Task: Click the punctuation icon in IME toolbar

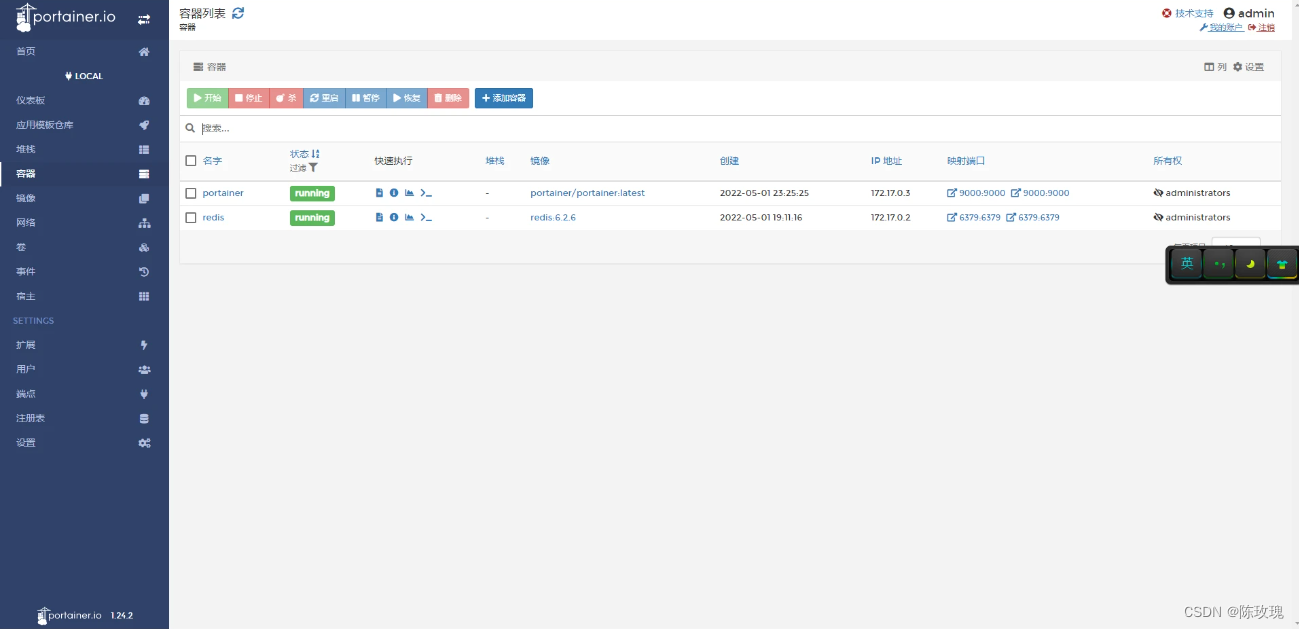Action: point(1218,264)
